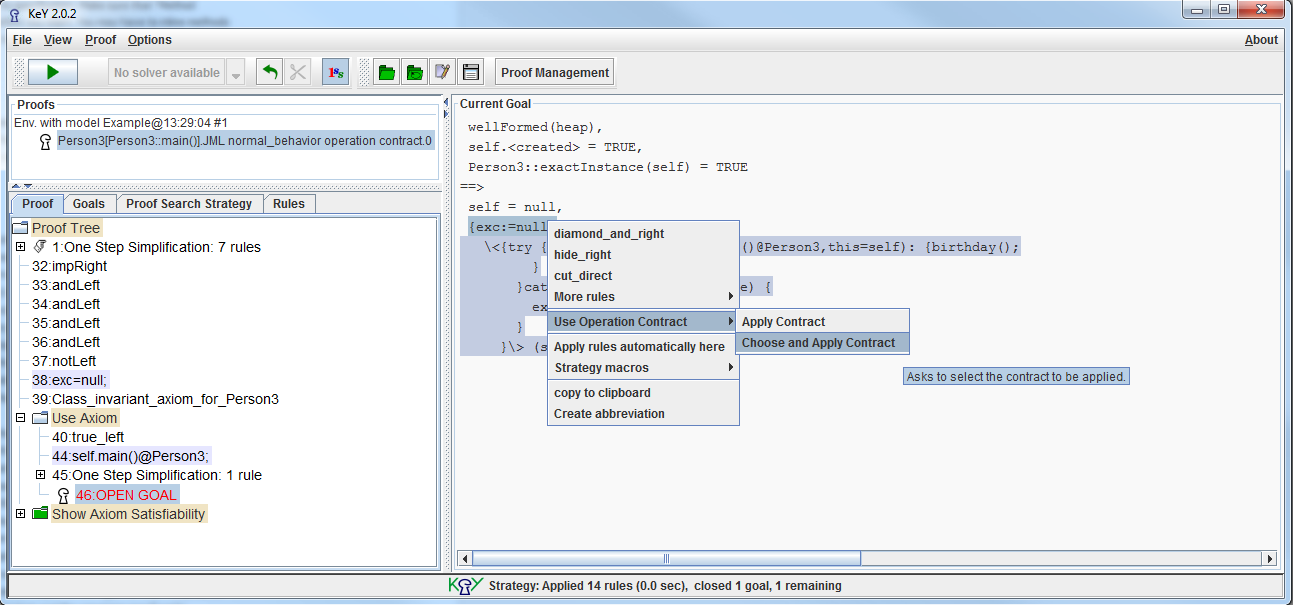This screenshot has width=1293, height=605.
Task: Open the View menu
Action: pyautogui.click(x=58, y=40)
